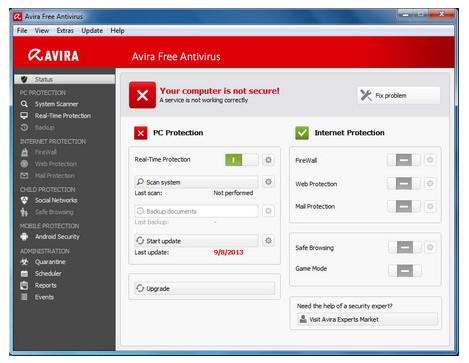Viewport: 469px width, 363px height.
Task: Open Reports sidebar entry
Action: 46,285
